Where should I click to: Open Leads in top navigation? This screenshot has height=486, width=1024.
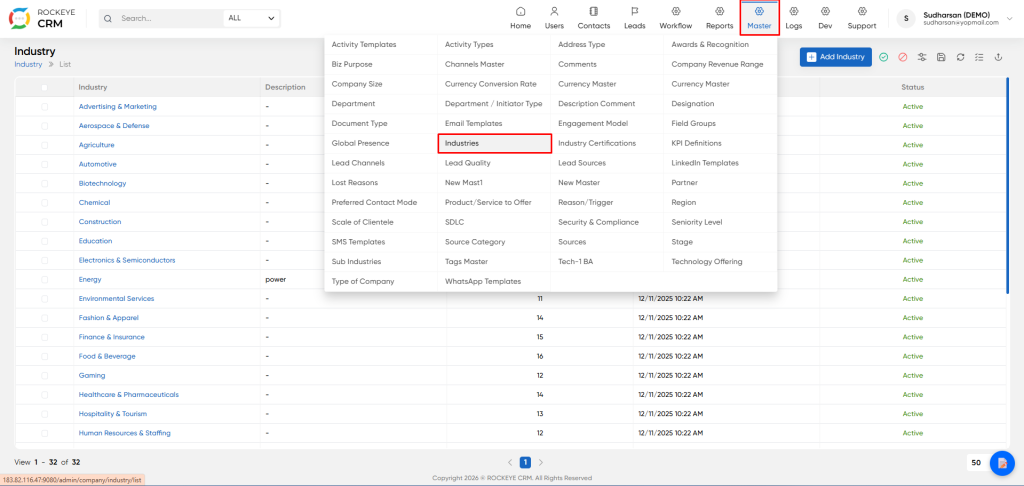pyautogui.click(x=634, y=18)
